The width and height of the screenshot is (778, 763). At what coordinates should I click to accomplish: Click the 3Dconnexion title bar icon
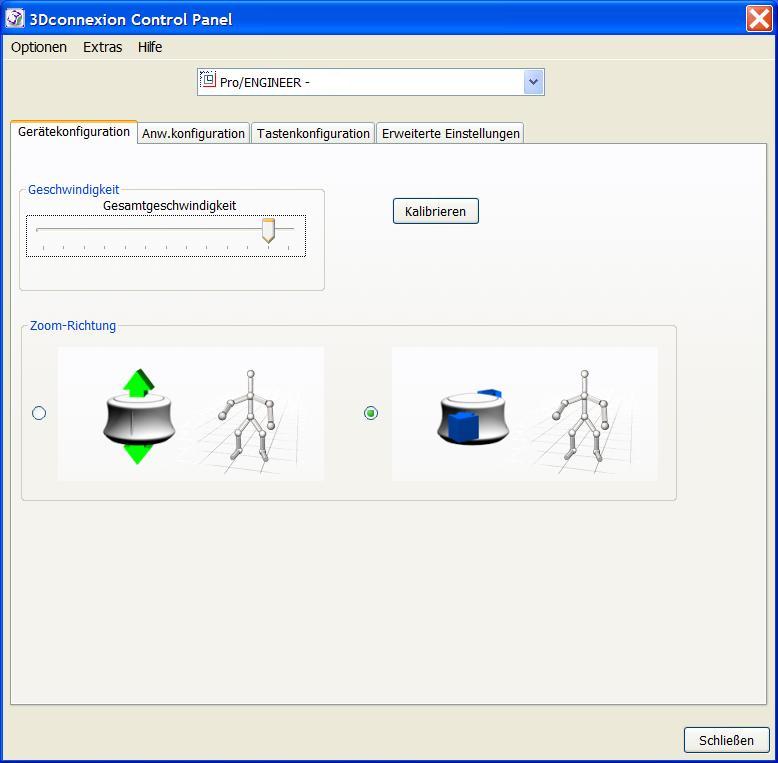14,19
